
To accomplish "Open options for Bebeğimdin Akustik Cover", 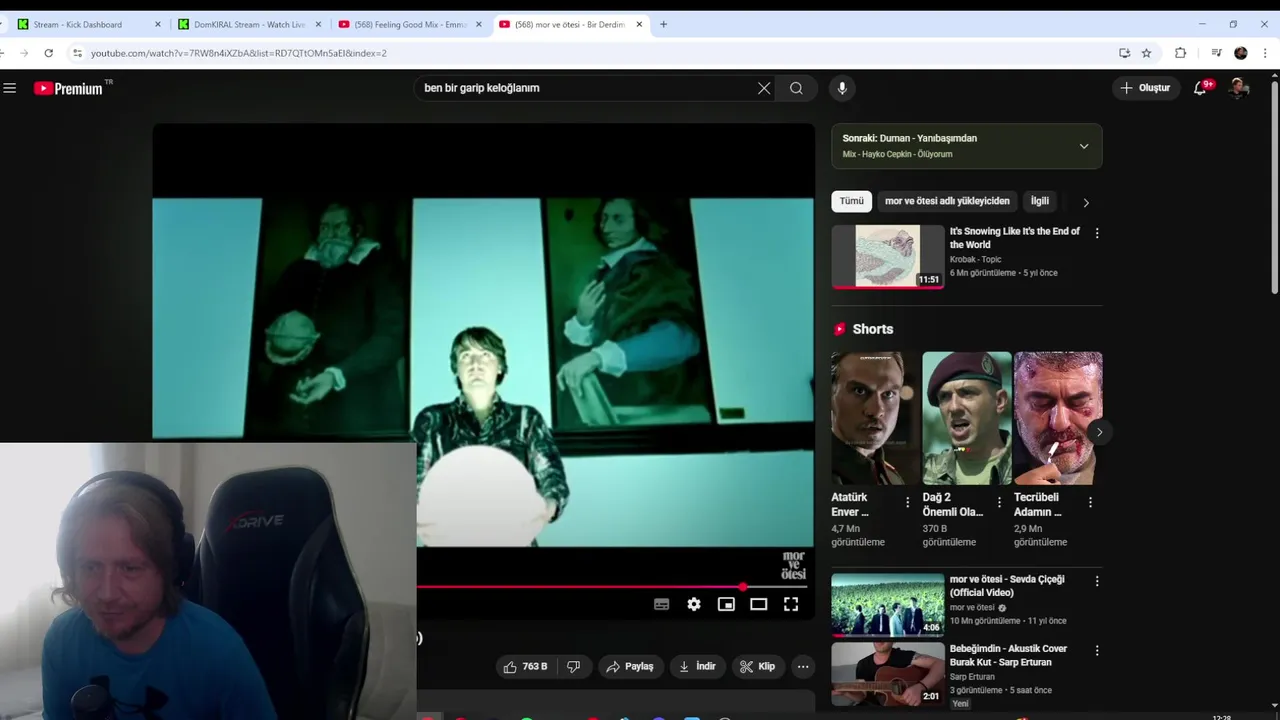I will click(x=1097, y=650).
